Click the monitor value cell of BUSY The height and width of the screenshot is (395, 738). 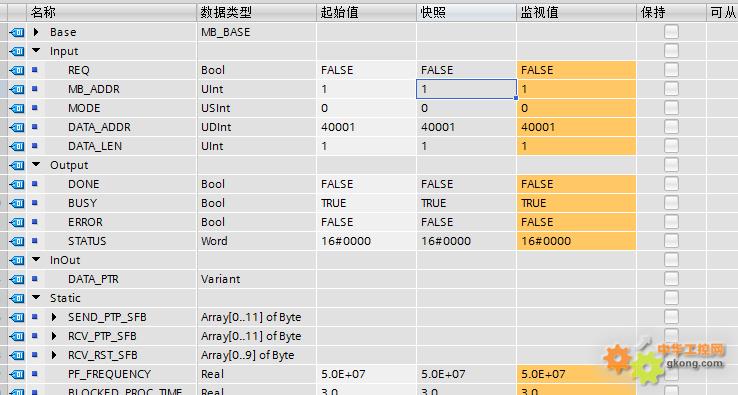[x=577, y=203]
